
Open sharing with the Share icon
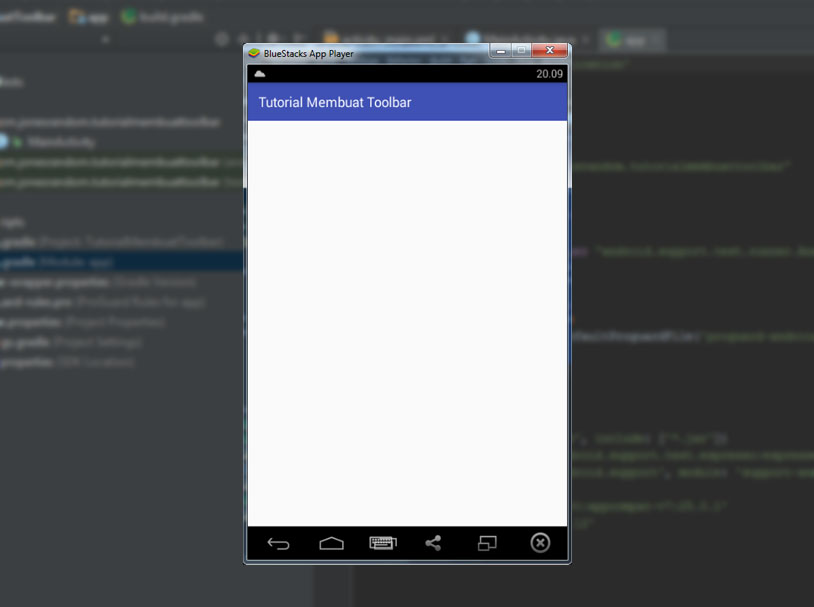(x=434, y=543)
